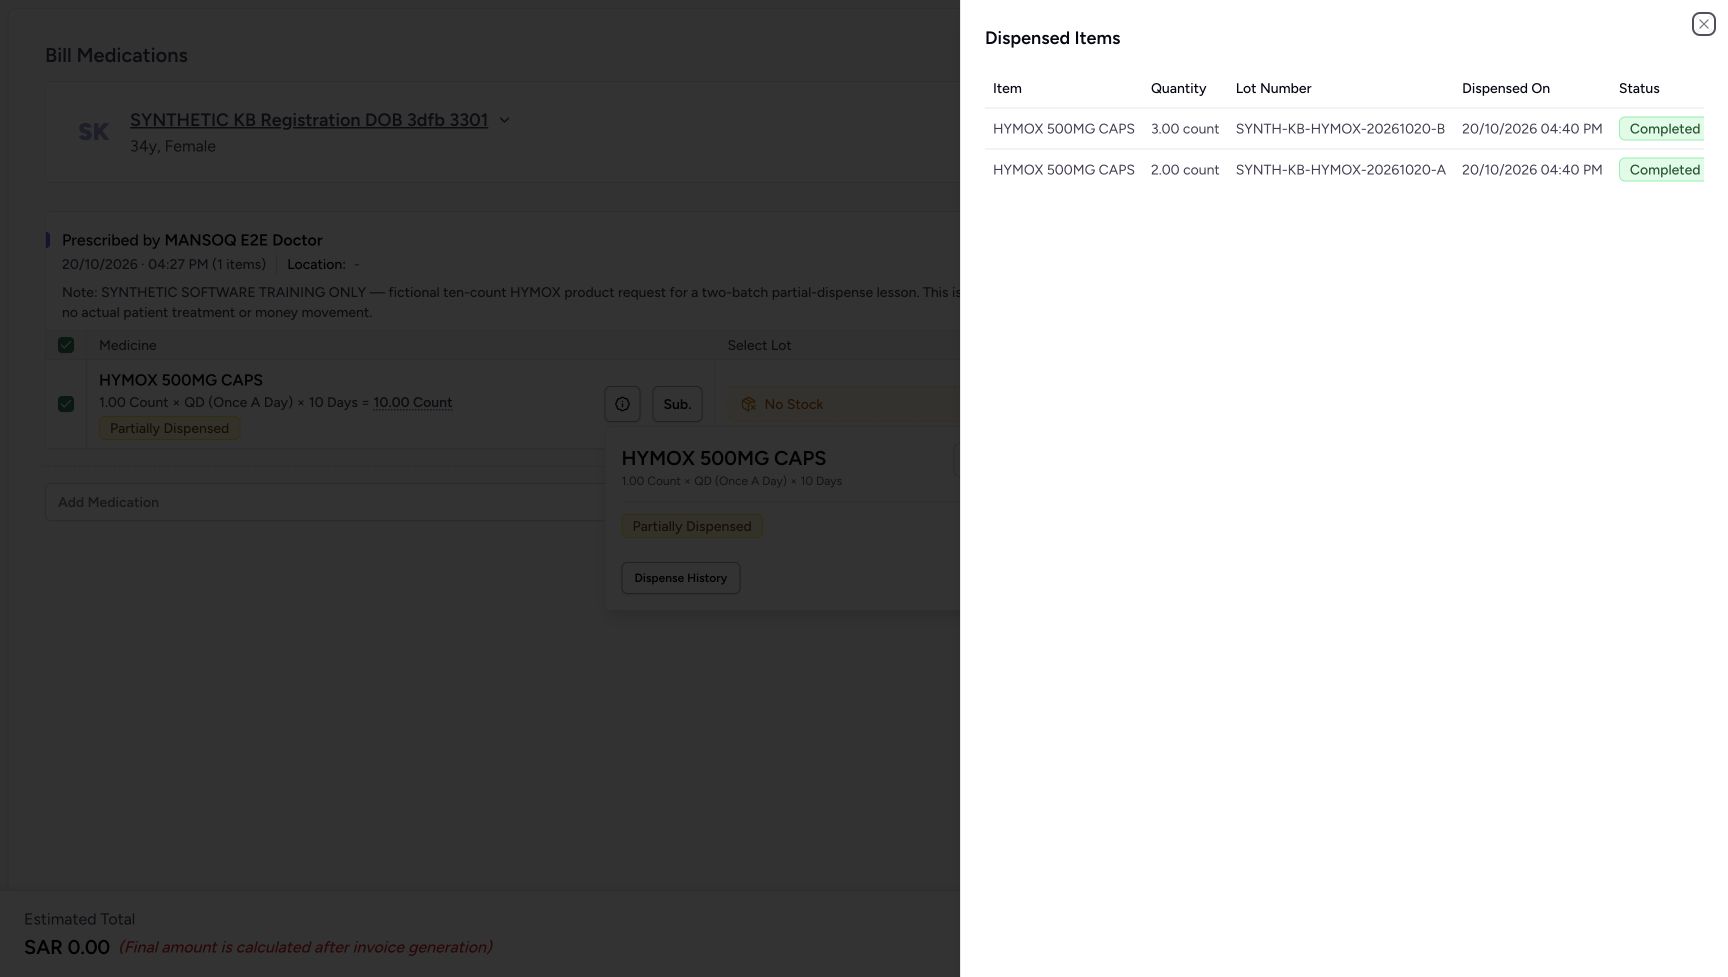
Task: Click the Dispensed Items panel heading
Action: click(1052, 38)
